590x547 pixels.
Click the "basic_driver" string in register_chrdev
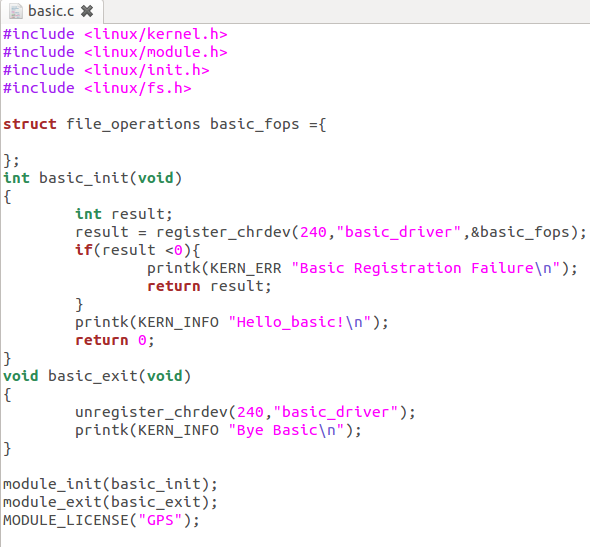(x=399, y=232)
